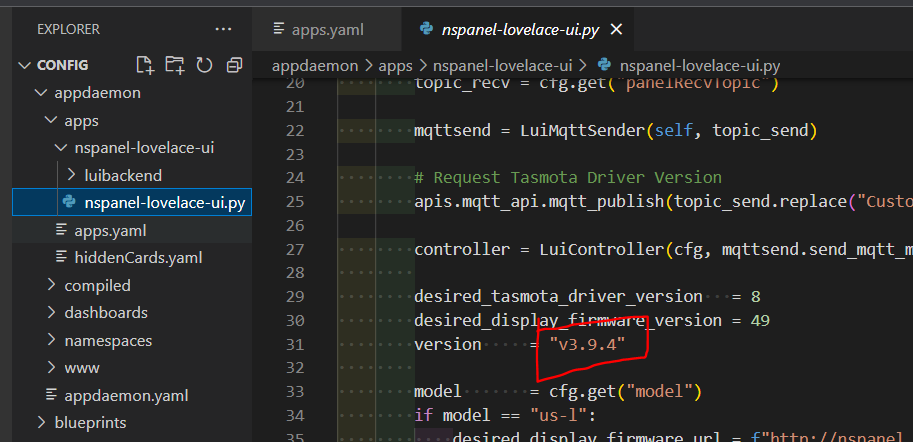This screenshot has width=913, height=442.
Task: Open Explorer more actions ellipsis menu
Action: (223, 29)
